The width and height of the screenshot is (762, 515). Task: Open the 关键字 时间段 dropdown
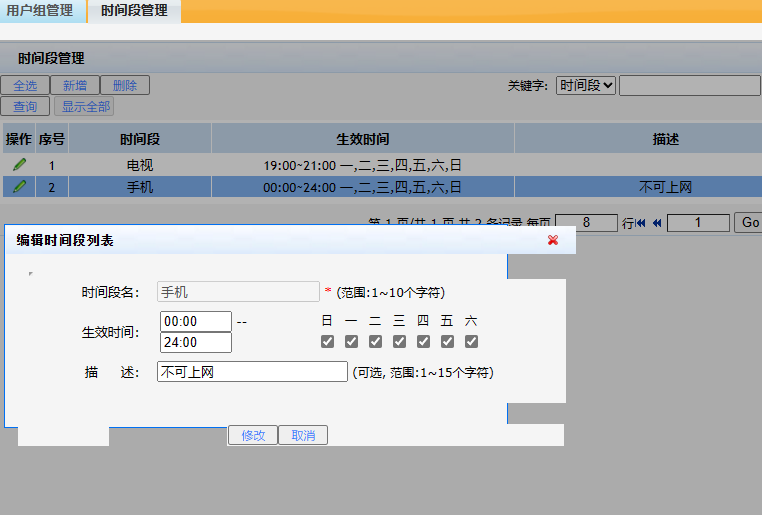(x=586, y=86)
